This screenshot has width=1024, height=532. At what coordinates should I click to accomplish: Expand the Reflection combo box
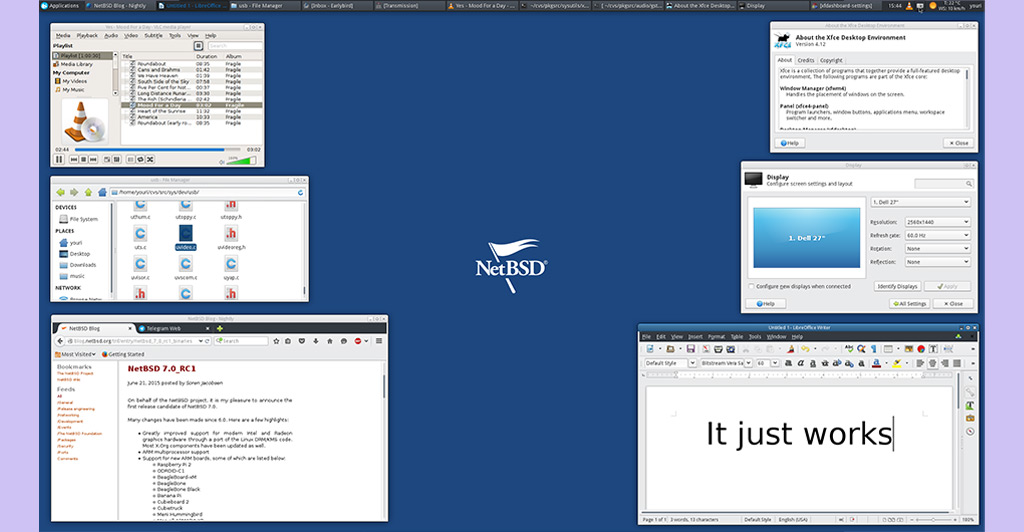[936, 262]
